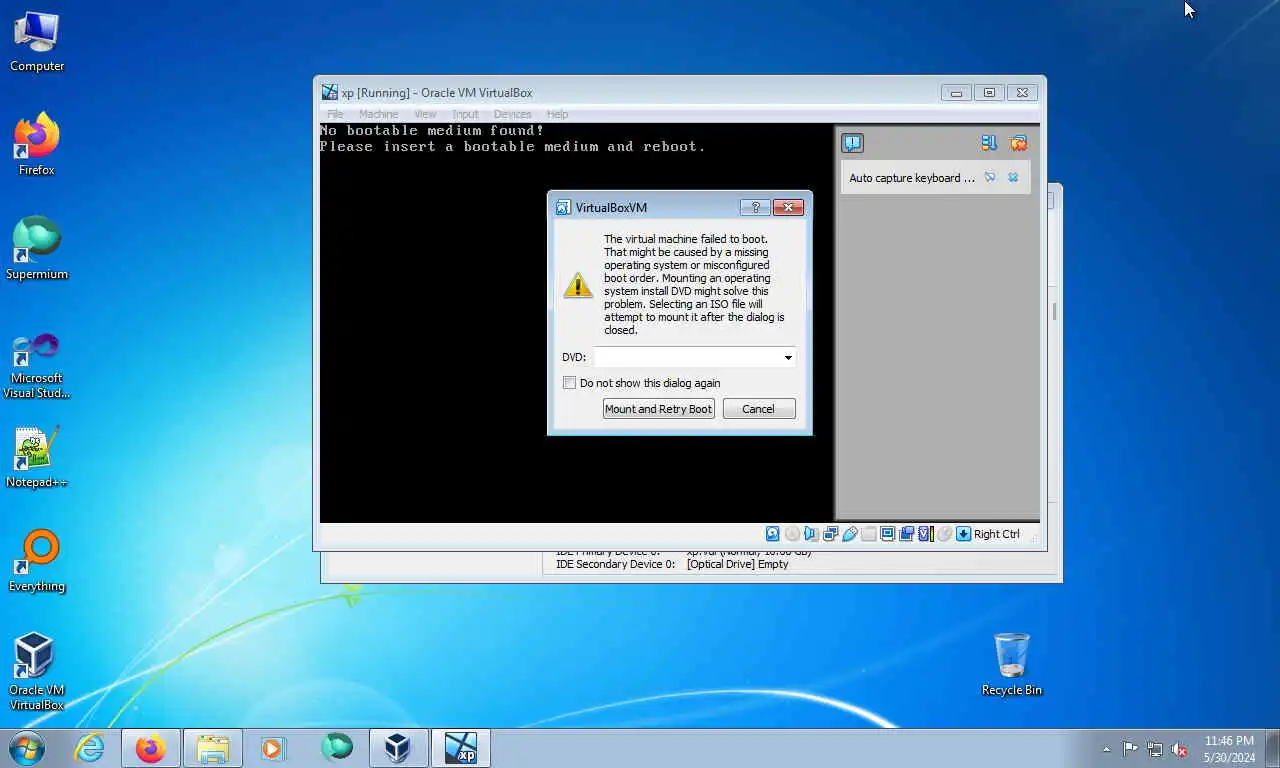1280x768 pixels.
Task: Open the Recycle Bin
Action: [x=1012, y=664]
